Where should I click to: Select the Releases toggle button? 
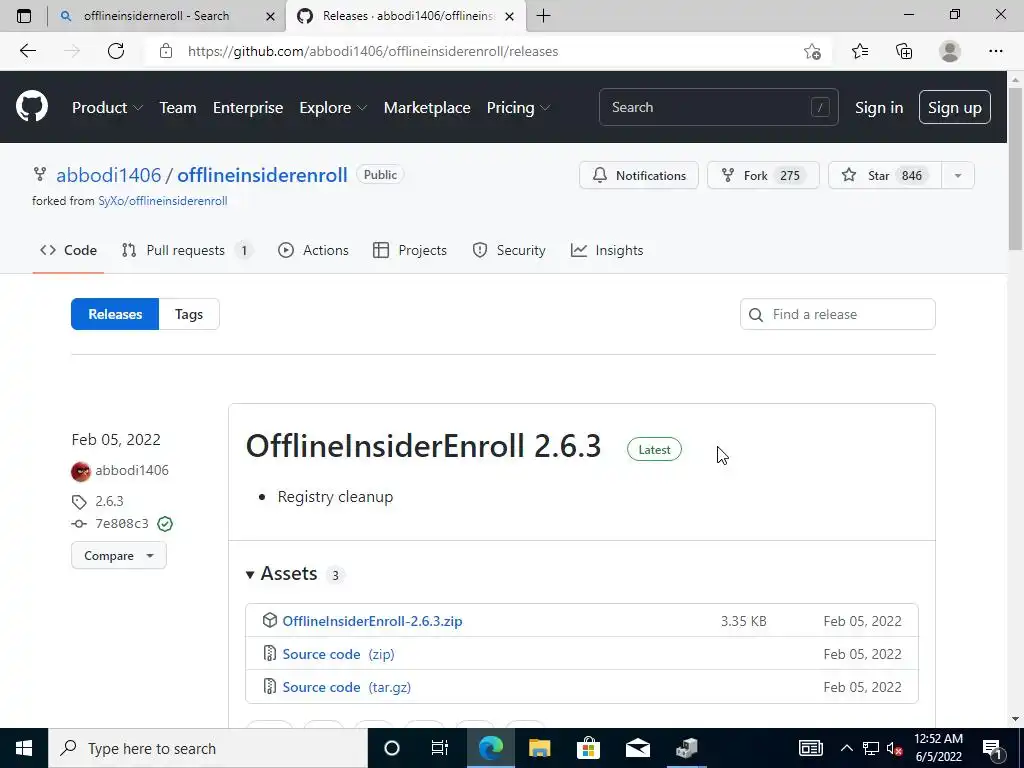[x=115, y=314]
